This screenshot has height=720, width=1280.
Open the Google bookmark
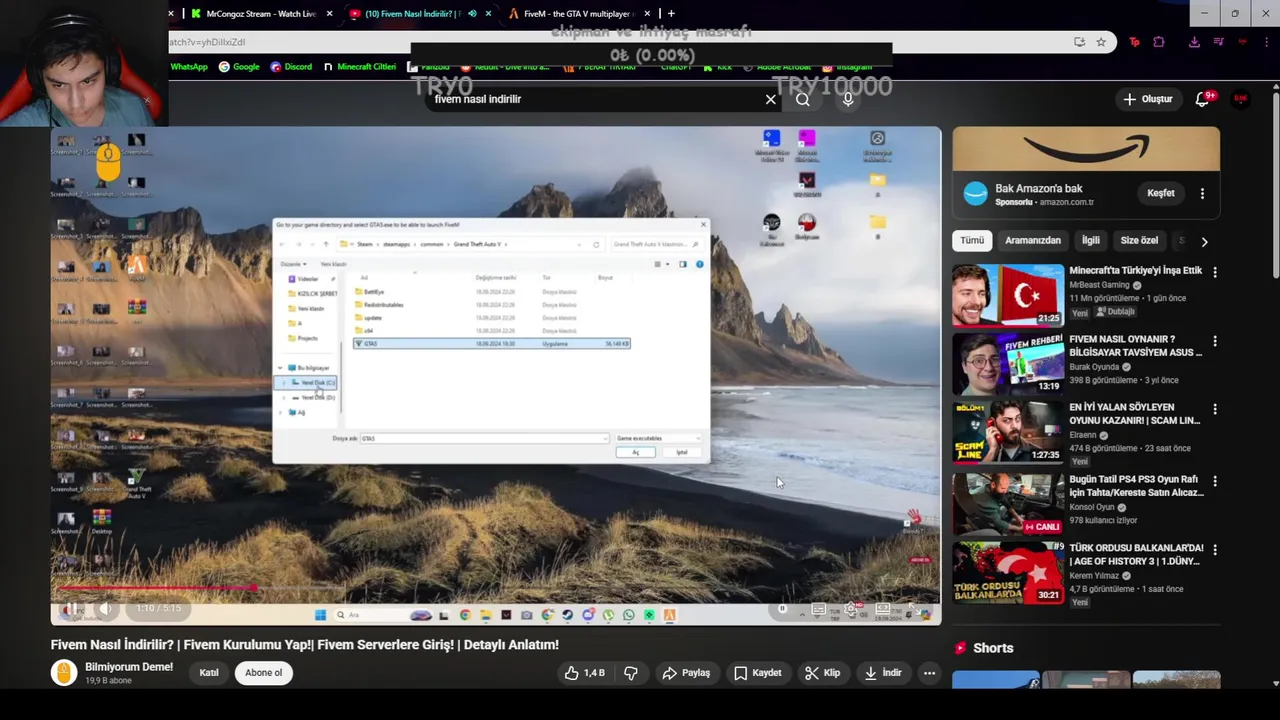coord(239,67)
